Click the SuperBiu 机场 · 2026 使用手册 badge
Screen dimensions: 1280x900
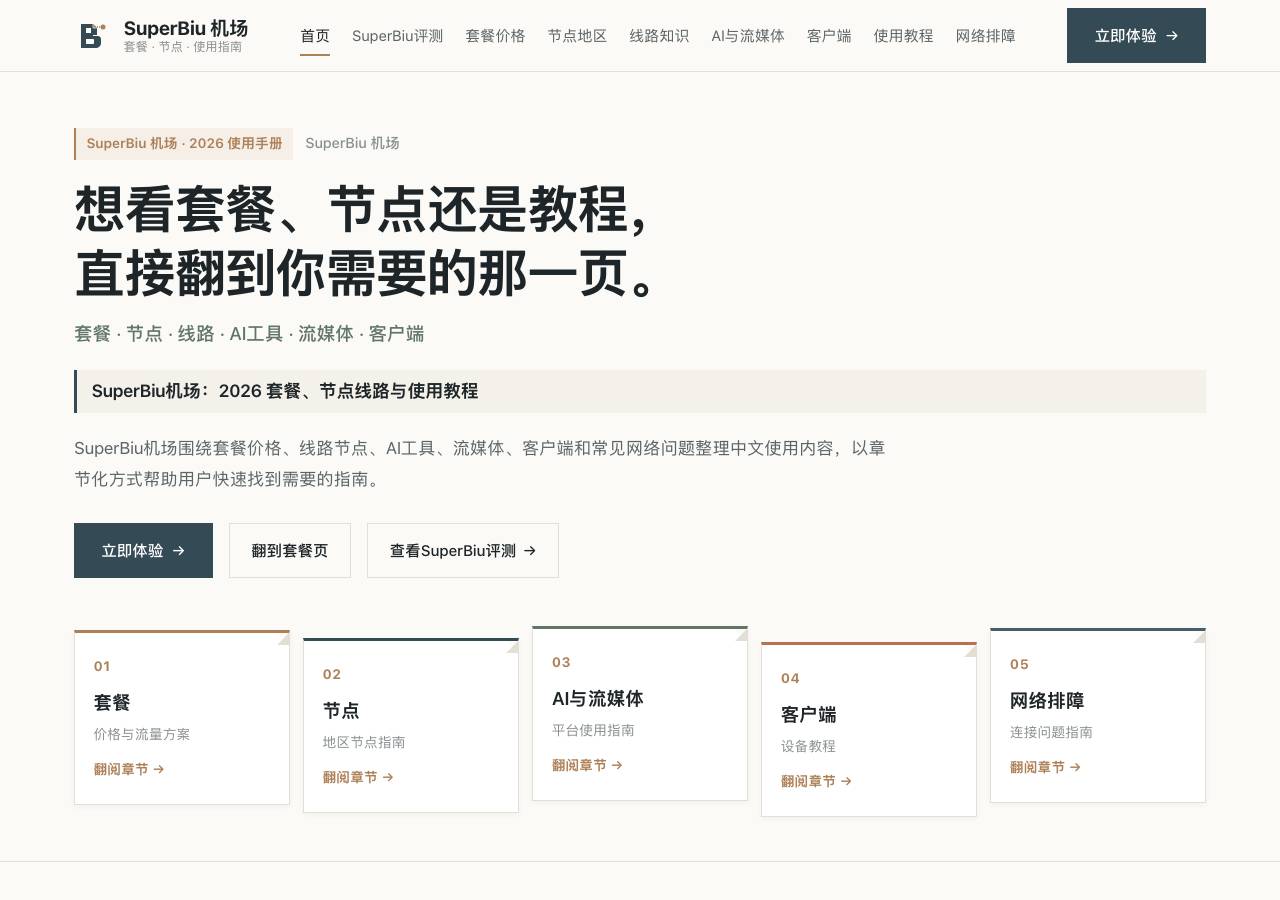pyautogui.click(x=184, y=143)
